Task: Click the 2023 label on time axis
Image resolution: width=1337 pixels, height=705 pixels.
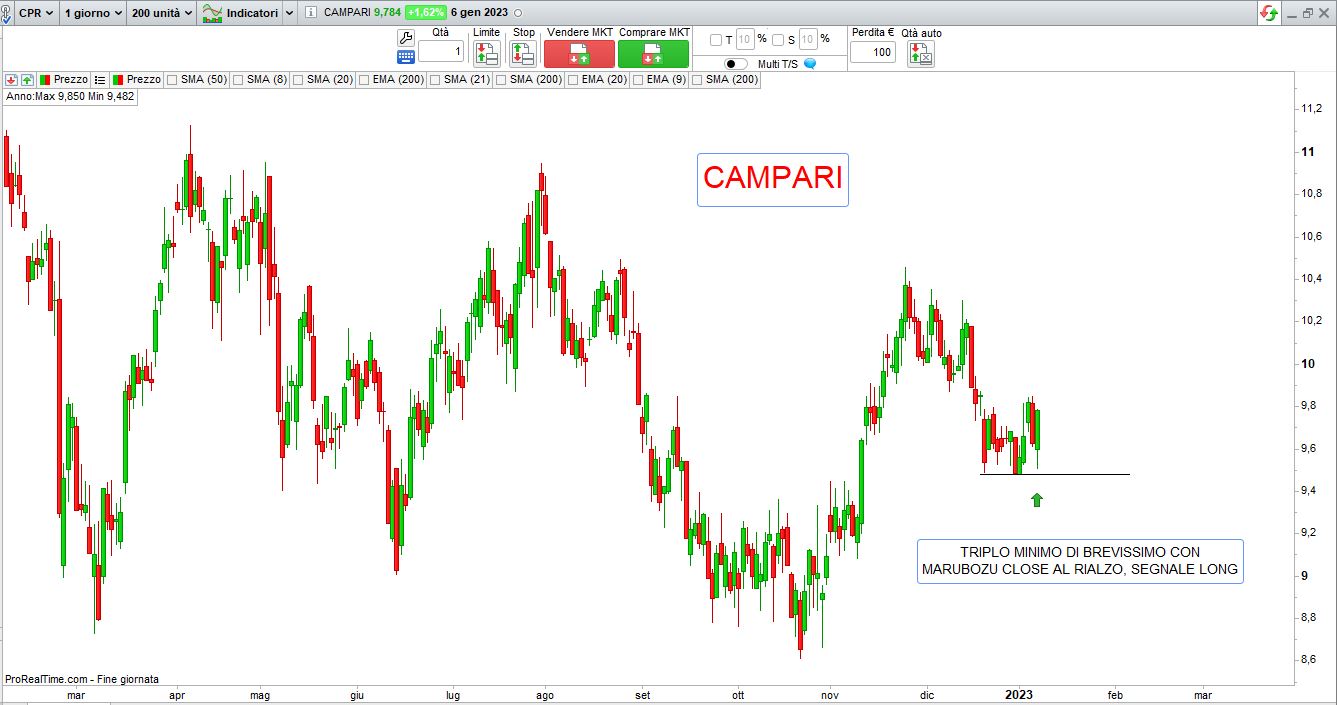Action: pos(1019,695)
